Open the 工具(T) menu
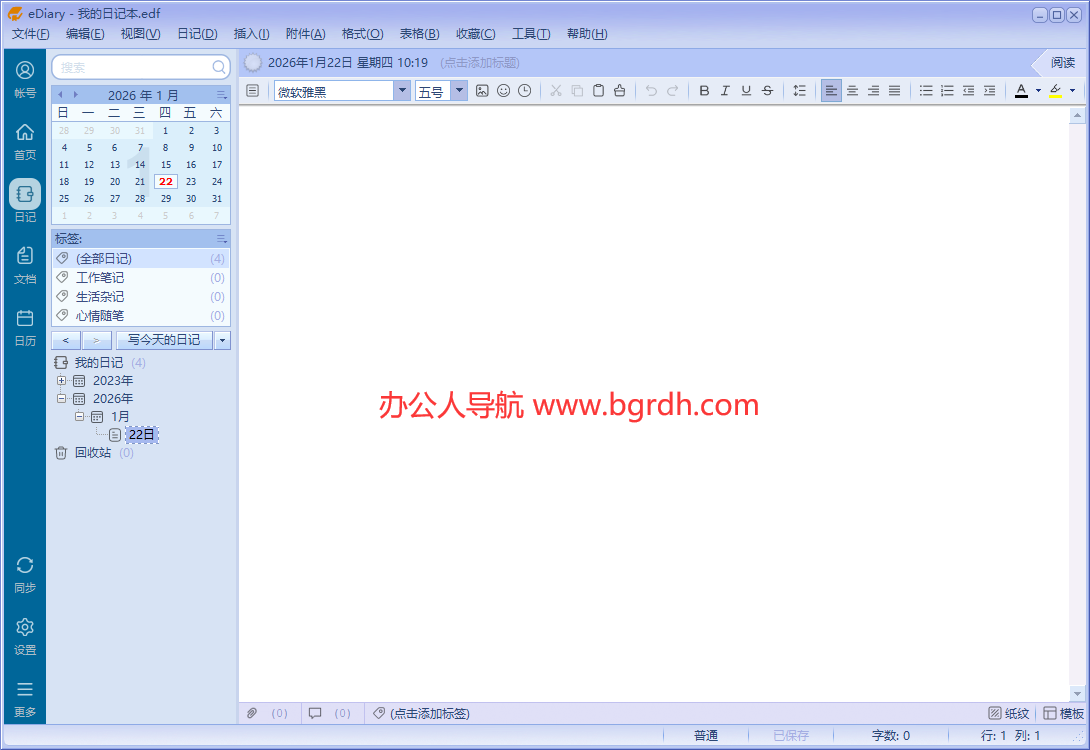 [531, 33]
